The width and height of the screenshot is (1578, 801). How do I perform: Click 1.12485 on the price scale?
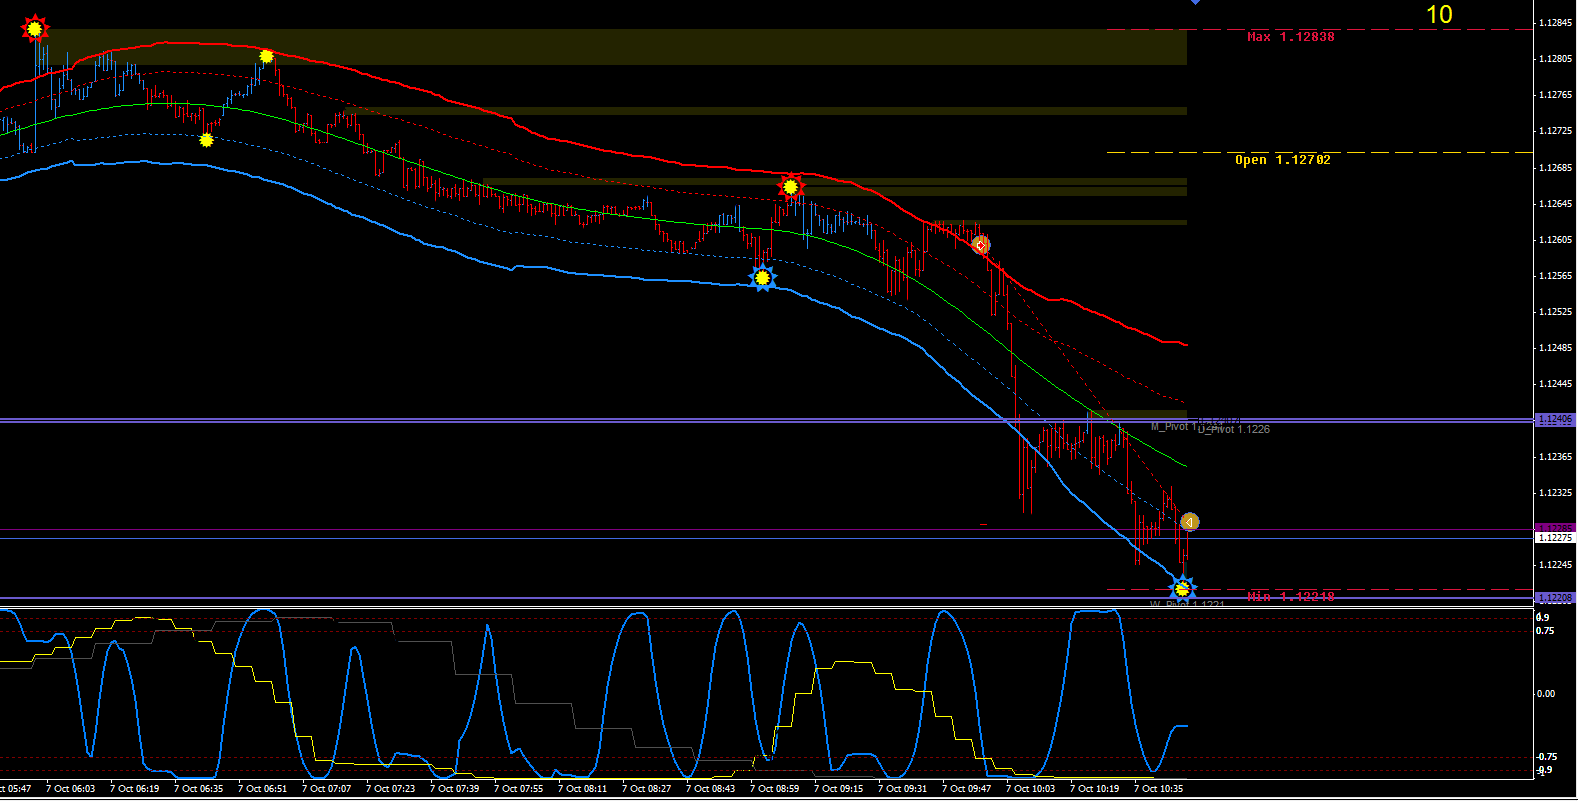(1555, 348)
